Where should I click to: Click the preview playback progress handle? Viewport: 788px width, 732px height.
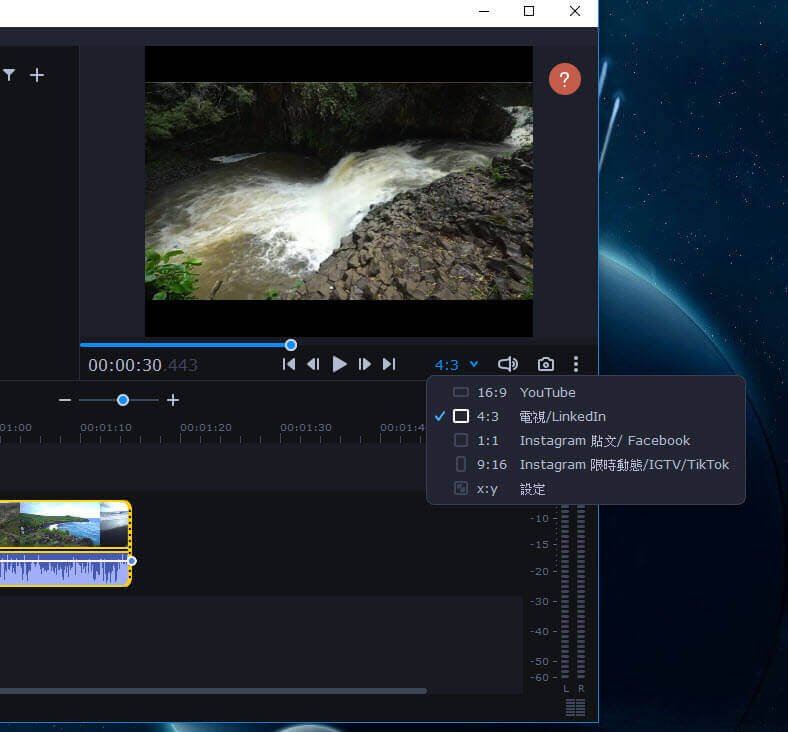290,345
